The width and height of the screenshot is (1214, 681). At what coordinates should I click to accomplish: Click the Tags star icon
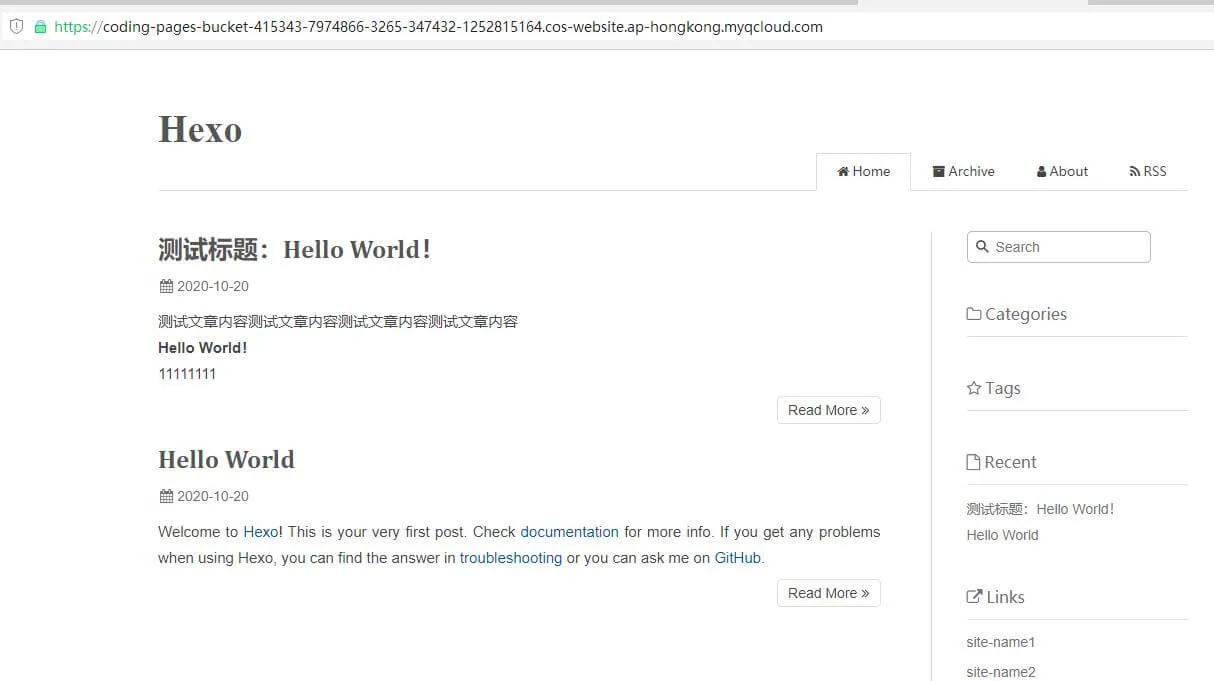(x=974, y=388)
